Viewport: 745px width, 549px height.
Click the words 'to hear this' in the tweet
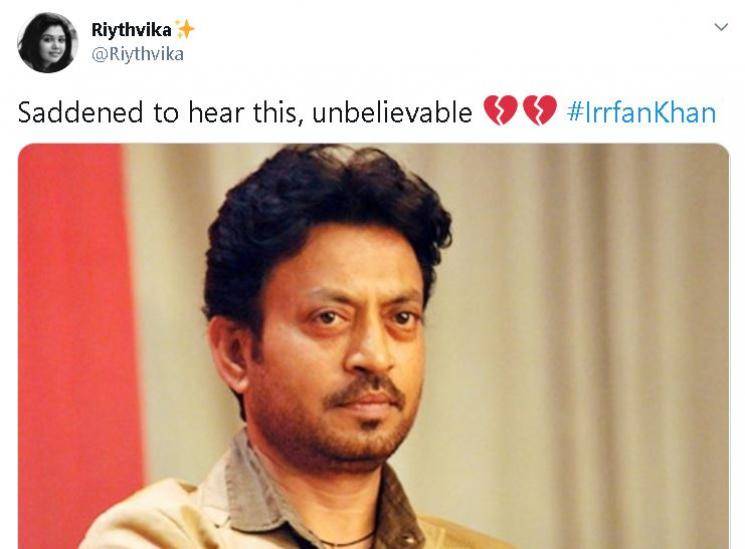(229, 113)
